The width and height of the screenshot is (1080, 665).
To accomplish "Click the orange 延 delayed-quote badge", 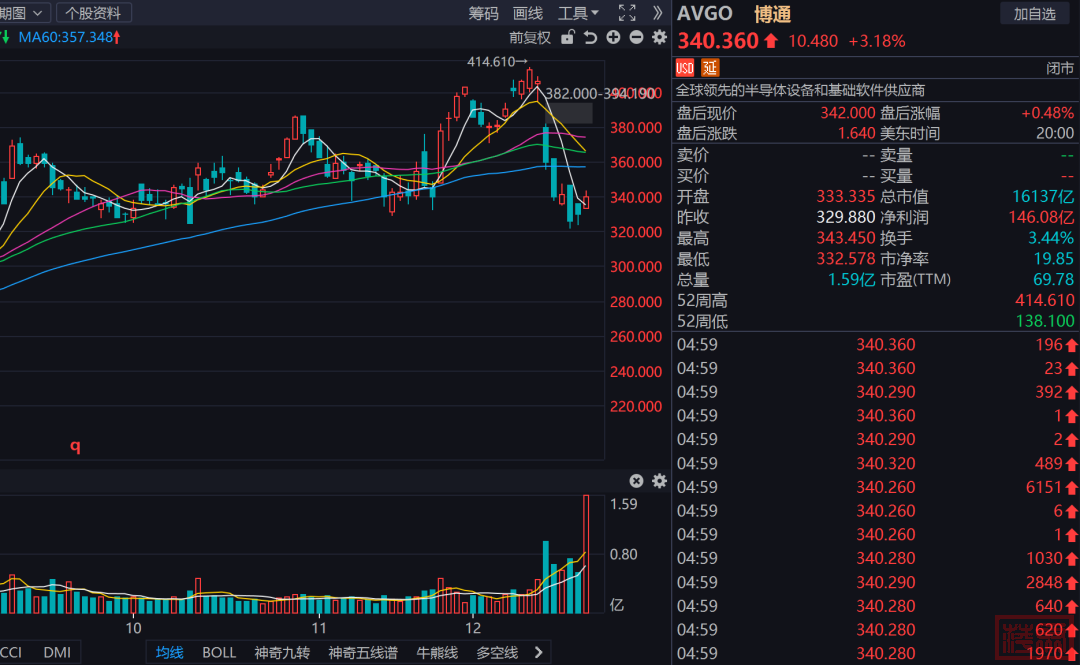I will pos(710,68).
